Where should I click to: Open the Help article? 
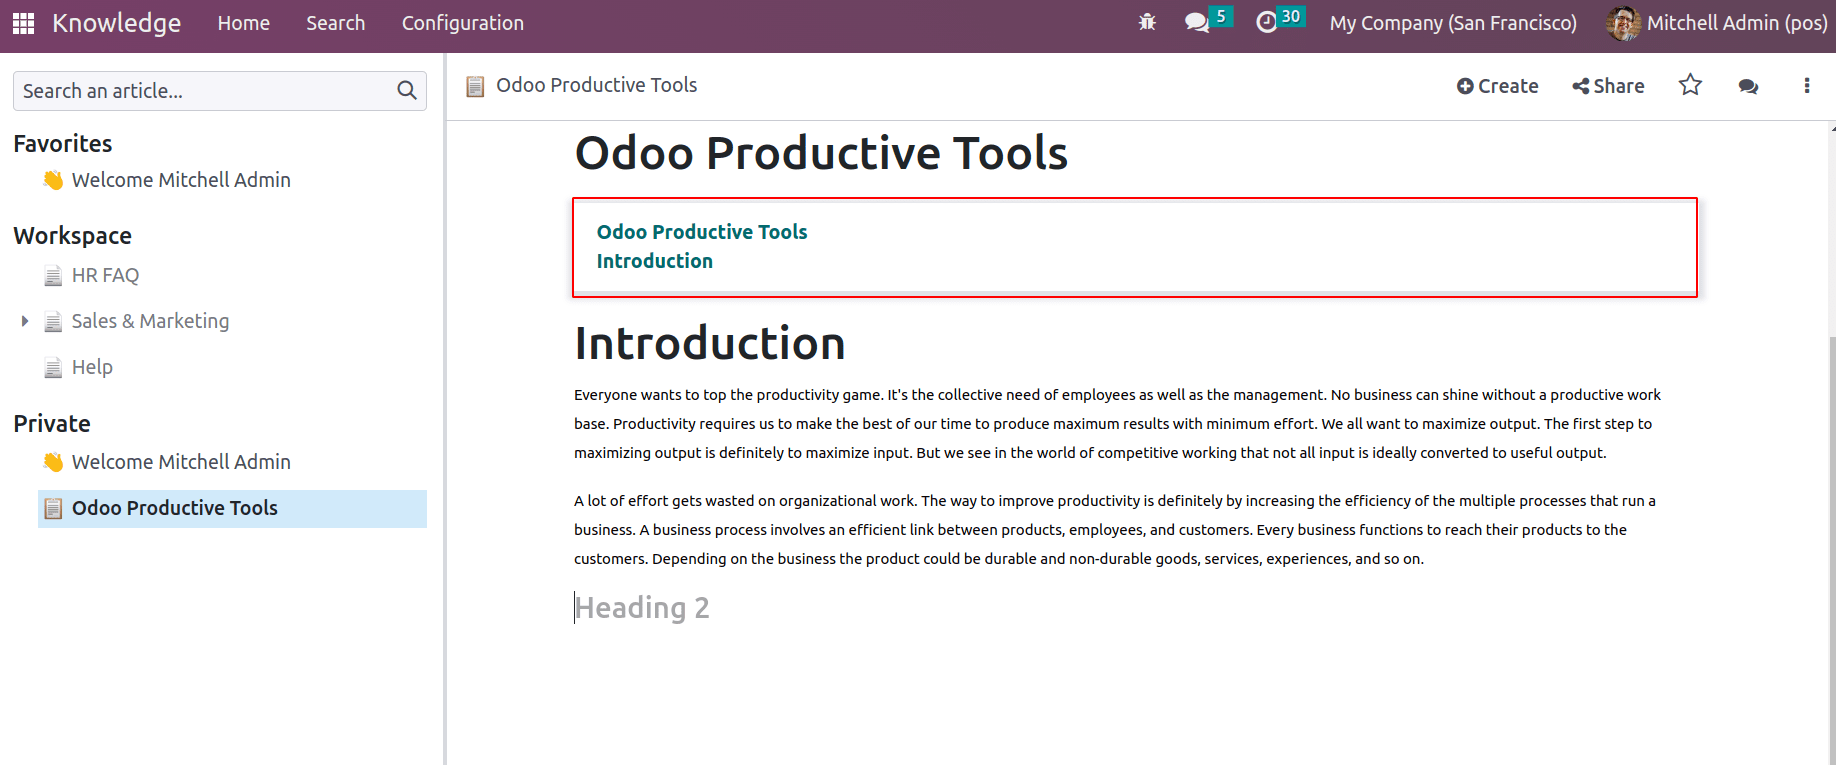(x=92, y=367)
